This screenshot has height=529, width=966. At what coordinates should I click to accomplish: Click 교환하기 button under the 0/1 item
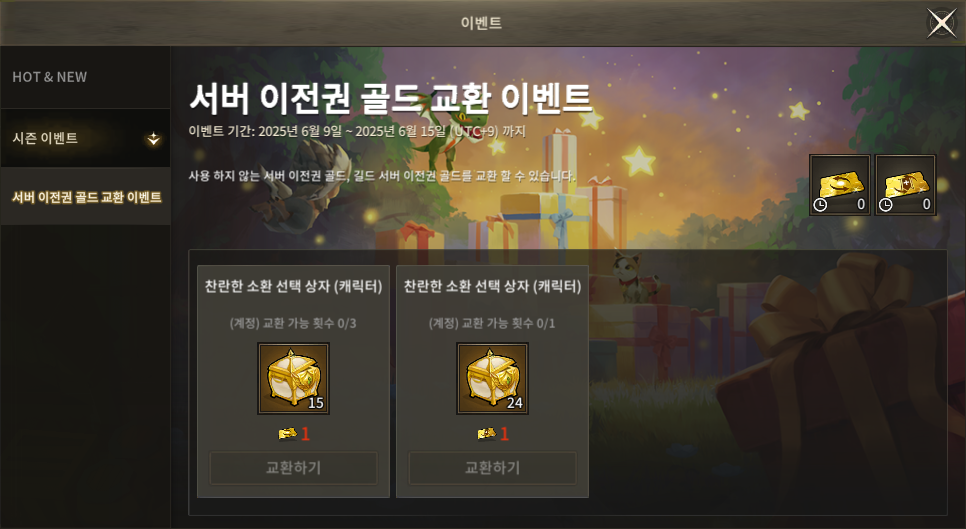(492, 468)
